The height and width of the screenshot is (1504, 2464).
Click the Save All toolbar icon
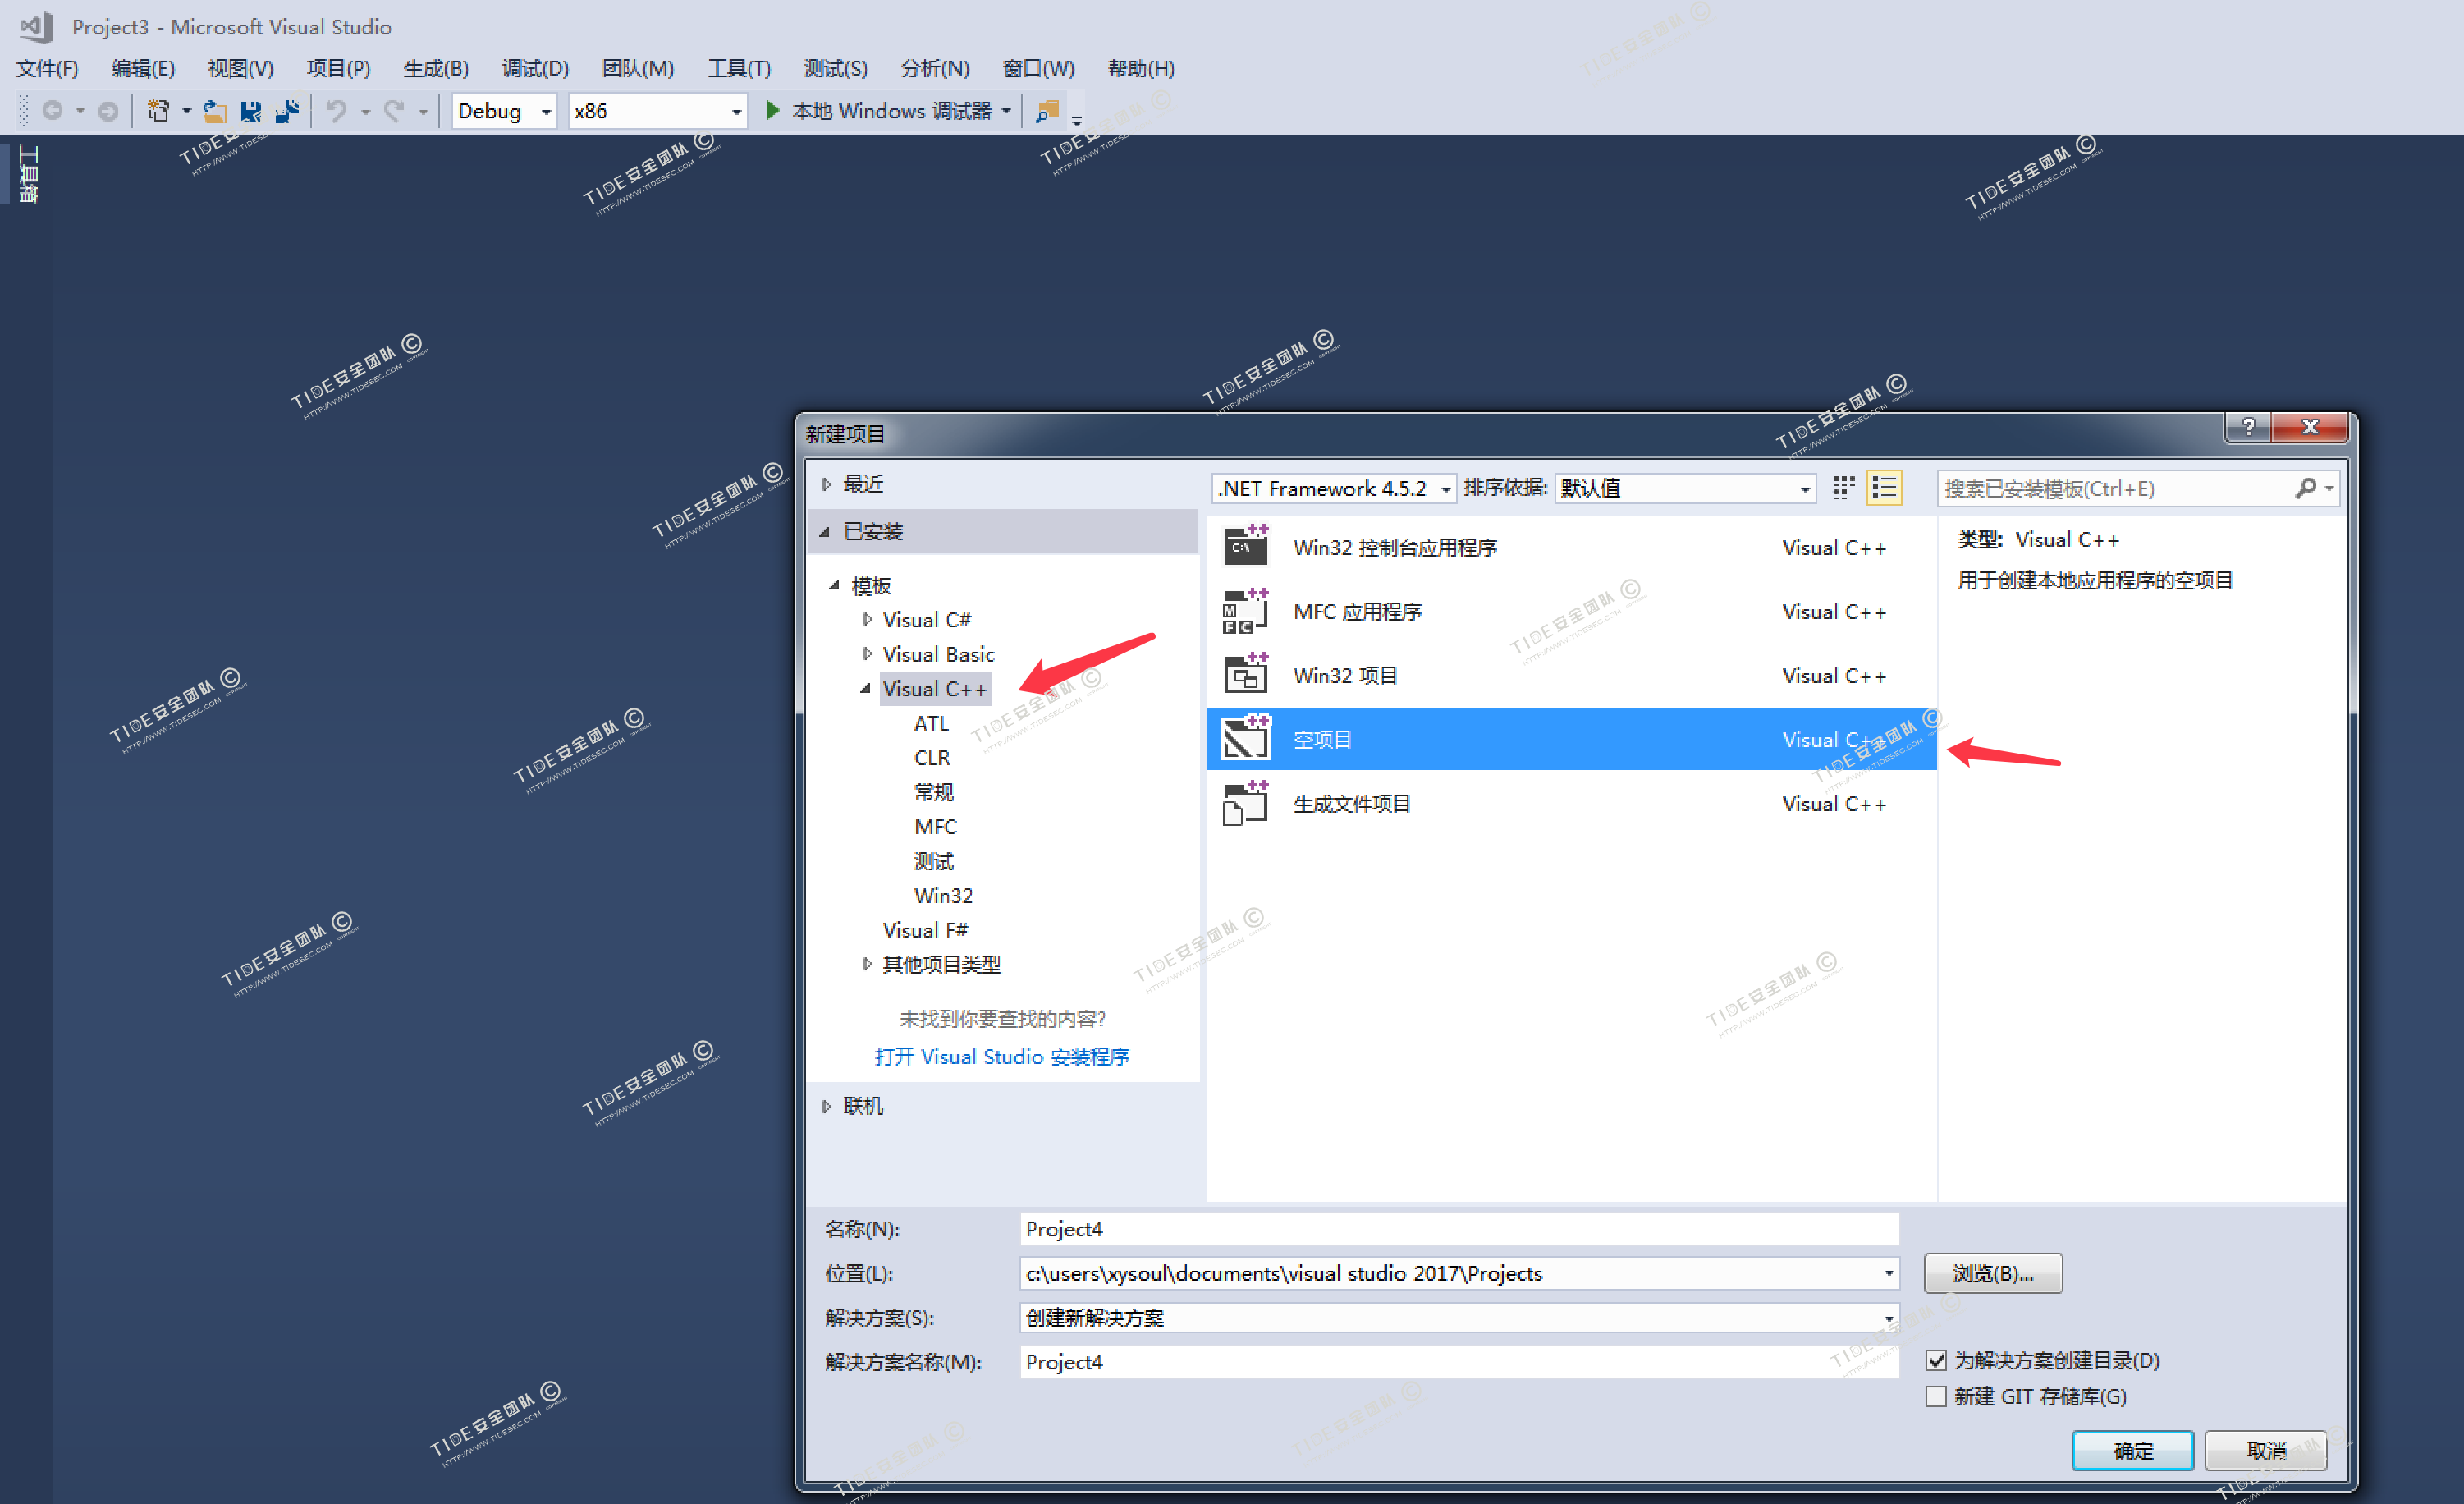(x=287, y=111)
